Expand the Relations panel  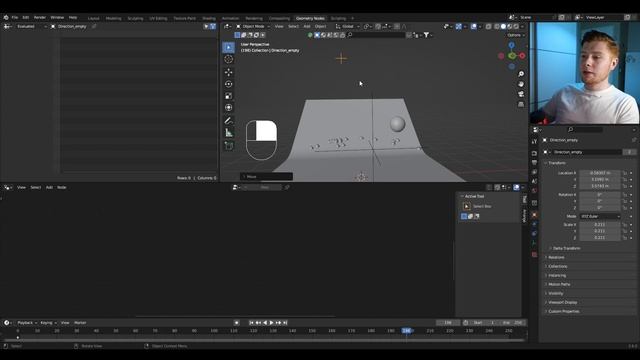(556, 258)
